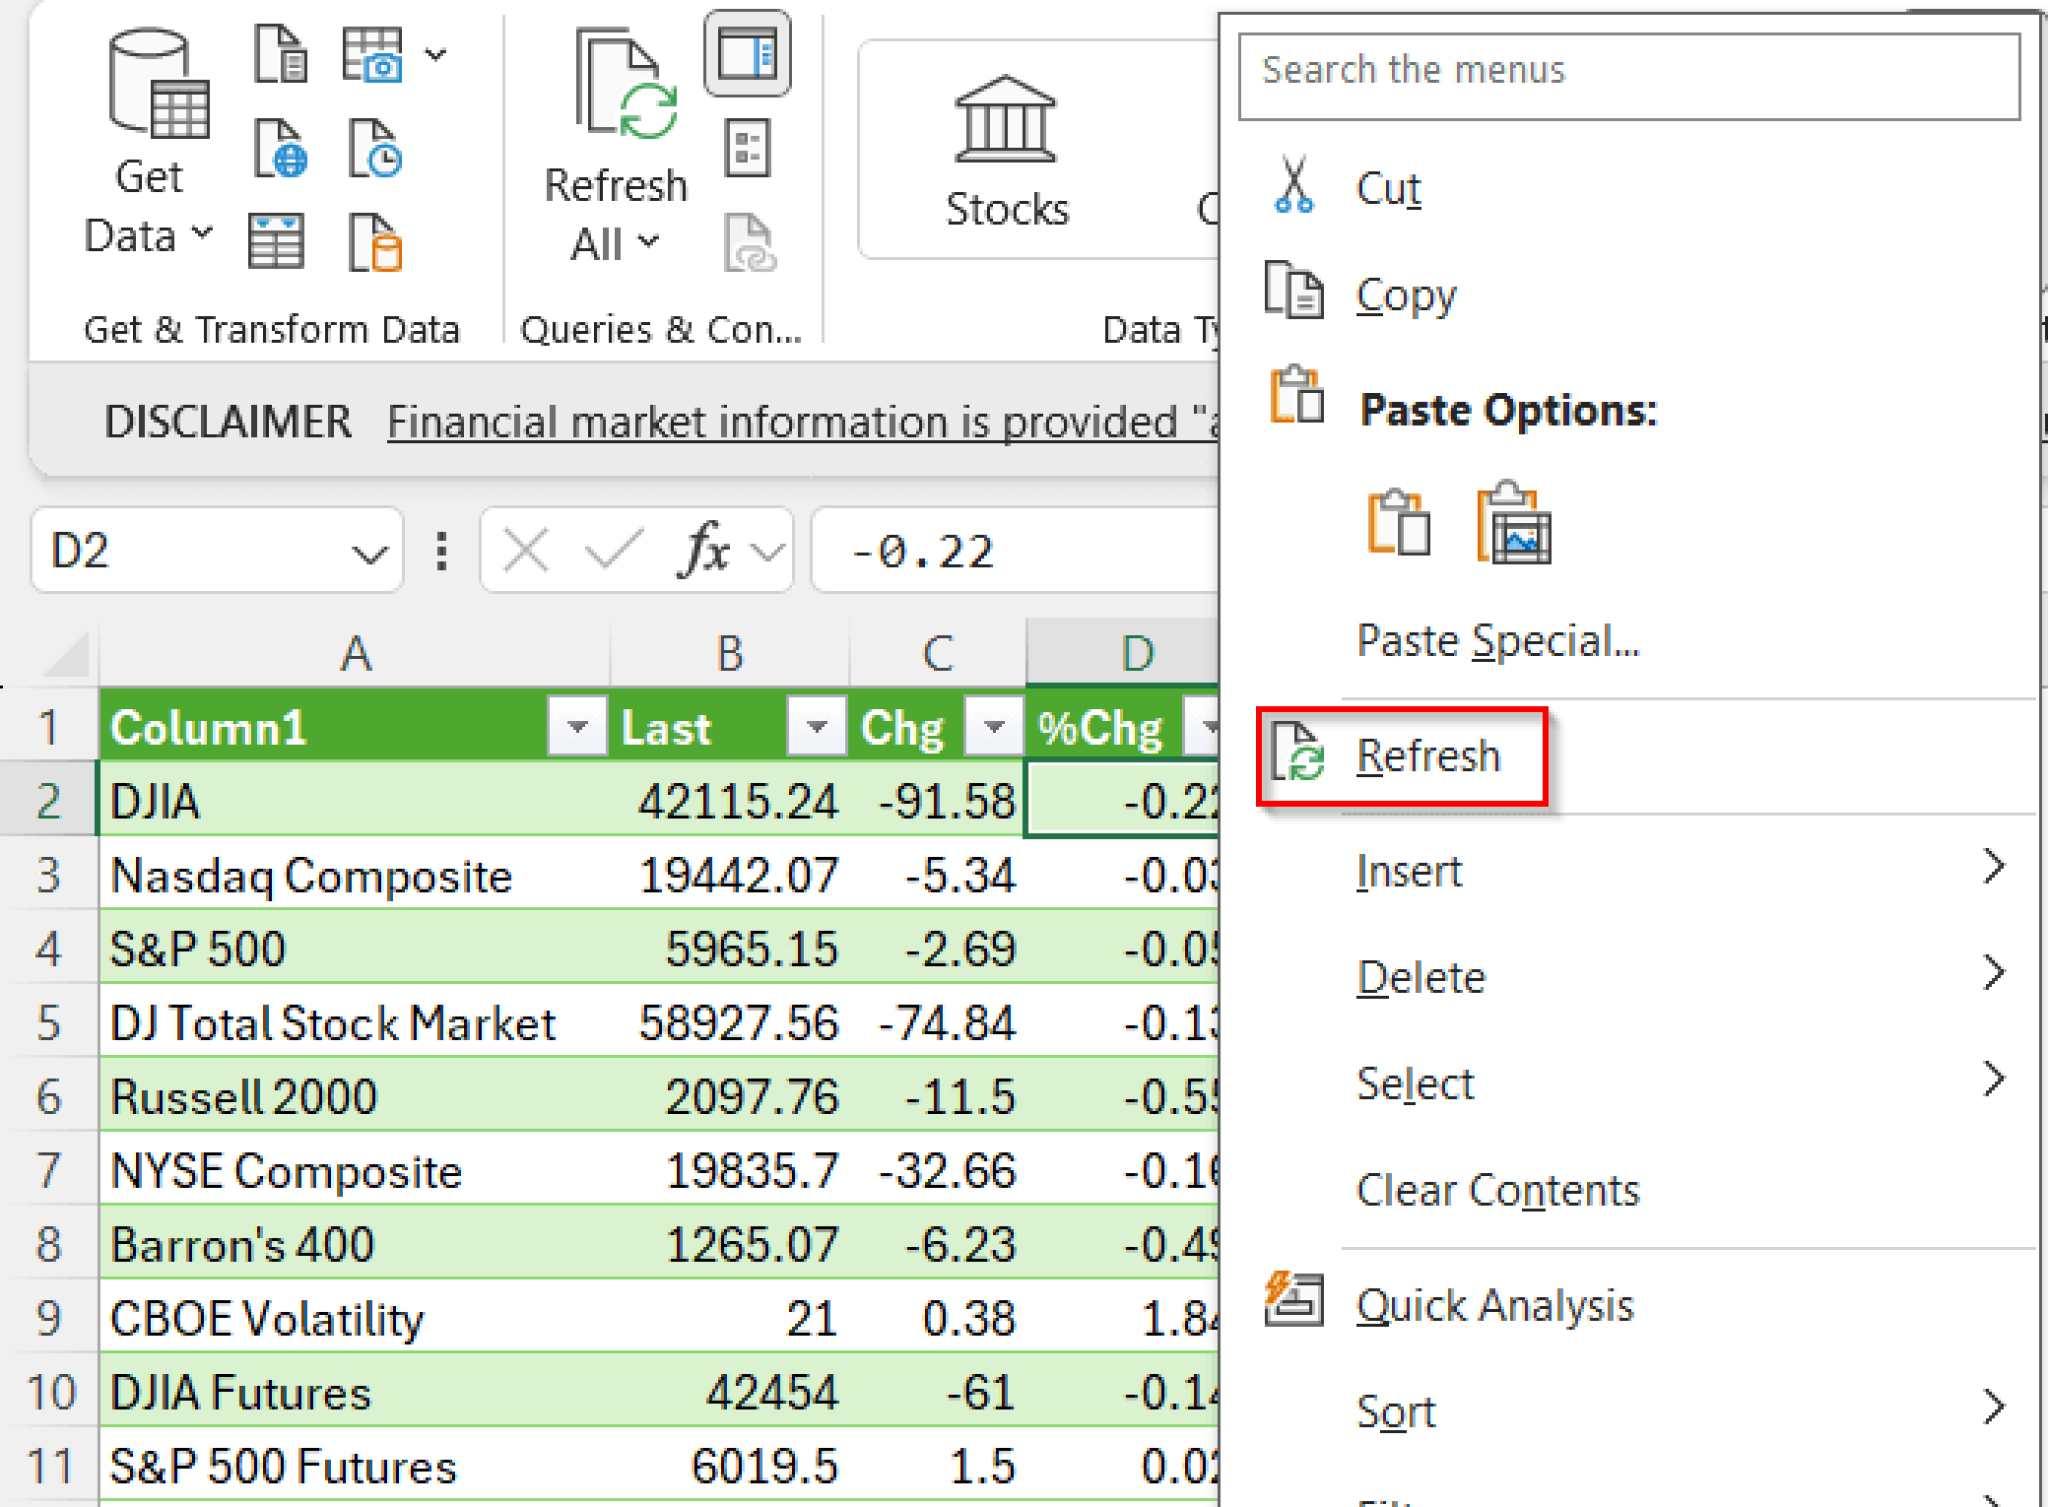Click Paste Special in the context menu

(x=1497, y=641)
